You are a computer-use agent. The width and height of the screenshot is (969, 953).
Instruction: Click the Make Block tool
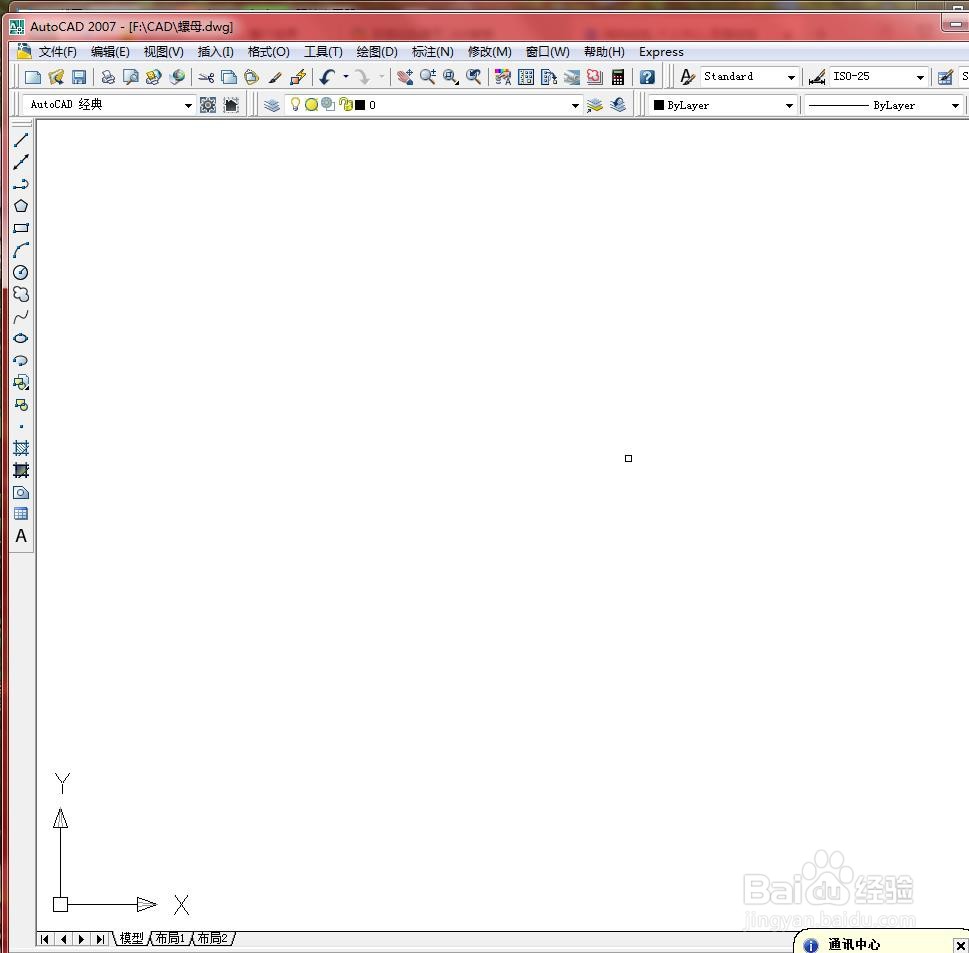[21, 405]
